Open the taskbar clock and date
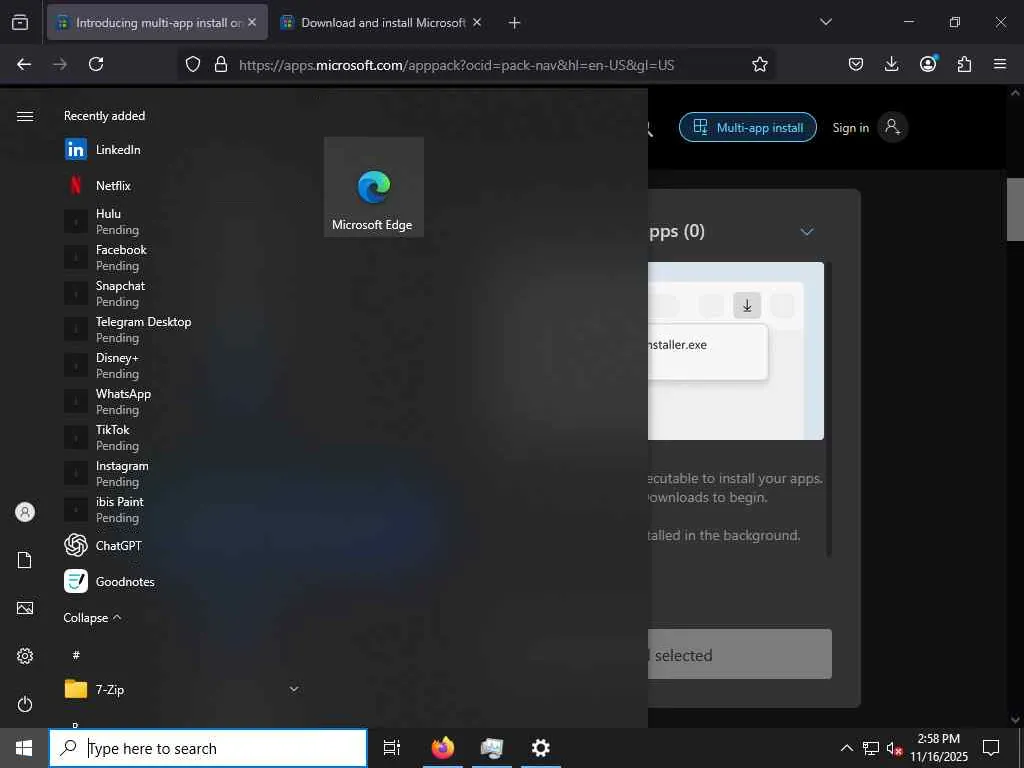This screenshot has width=1024, height=768. pos(938,748)
